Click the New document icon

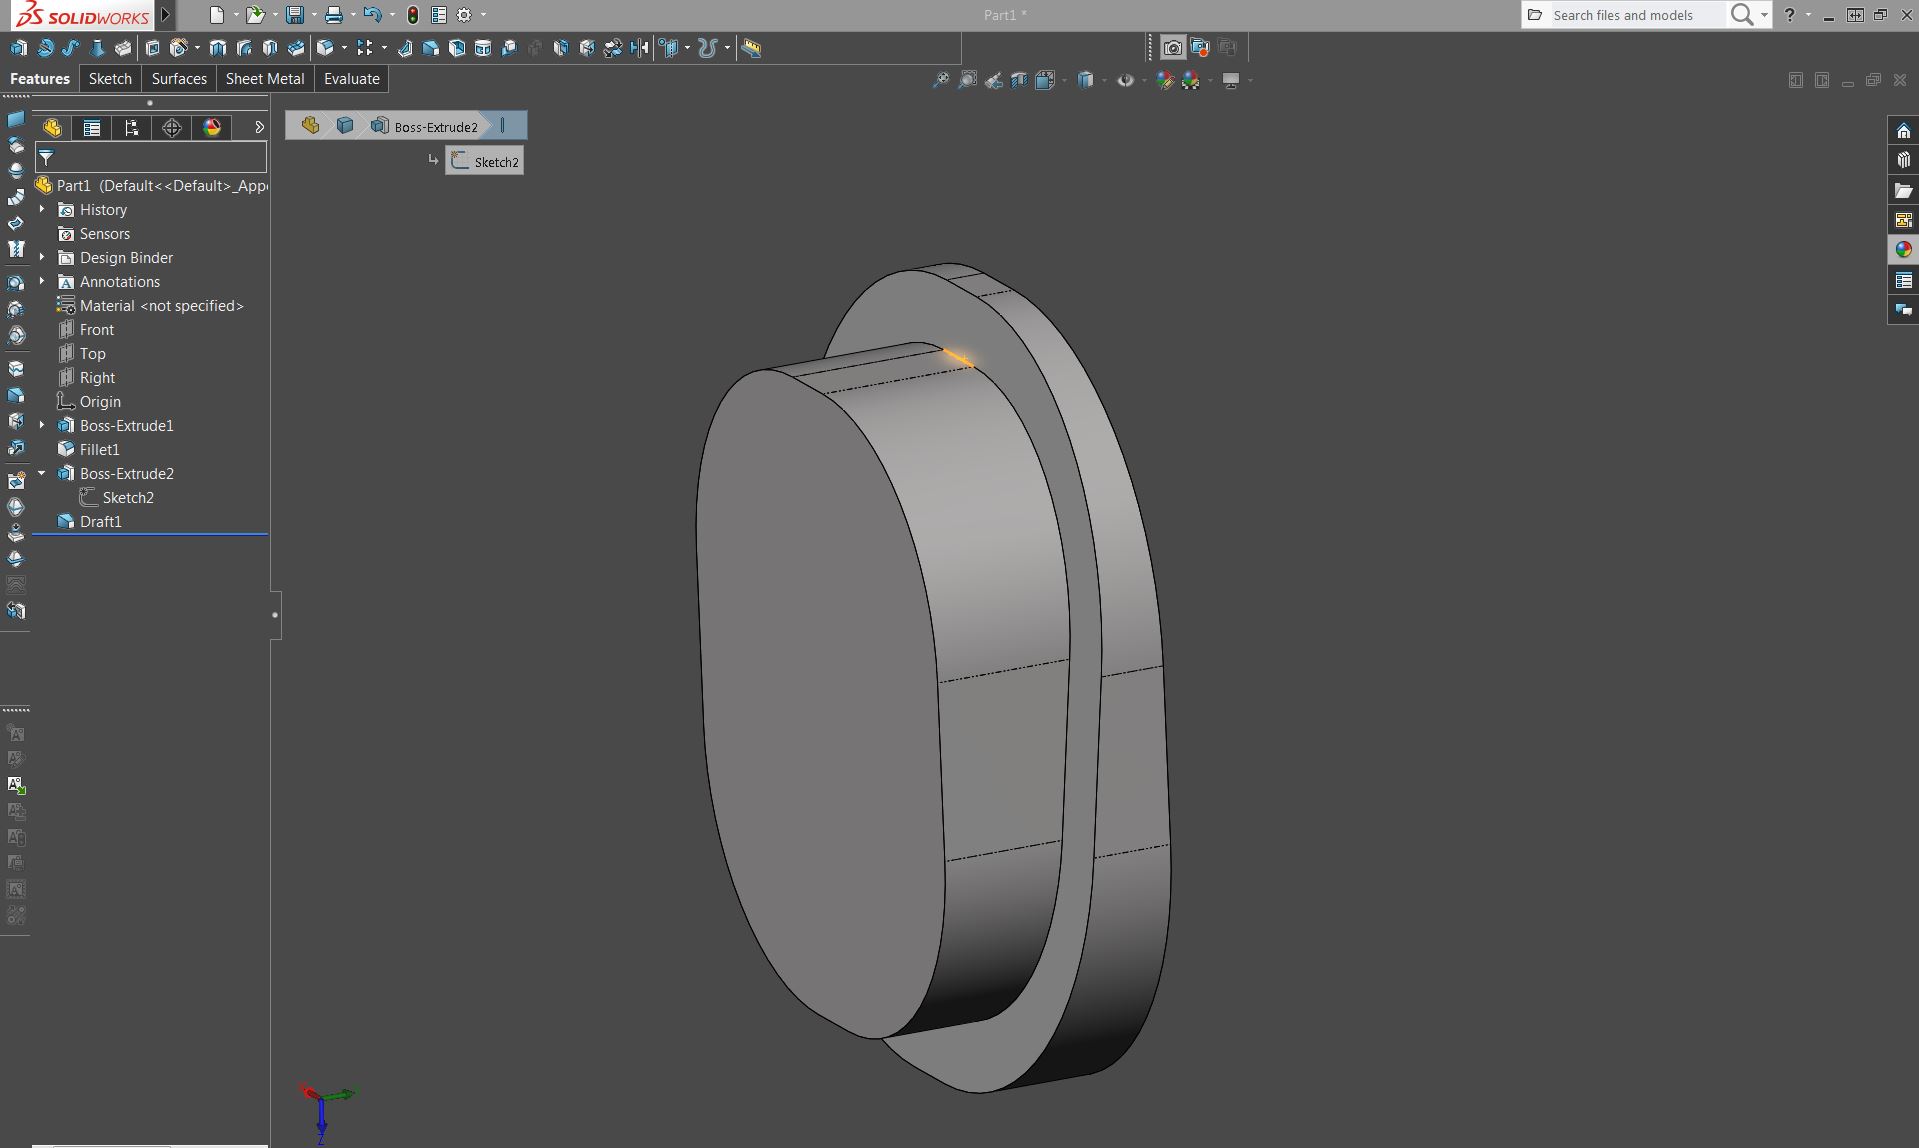pyautogui.click(x=217, y=15)
